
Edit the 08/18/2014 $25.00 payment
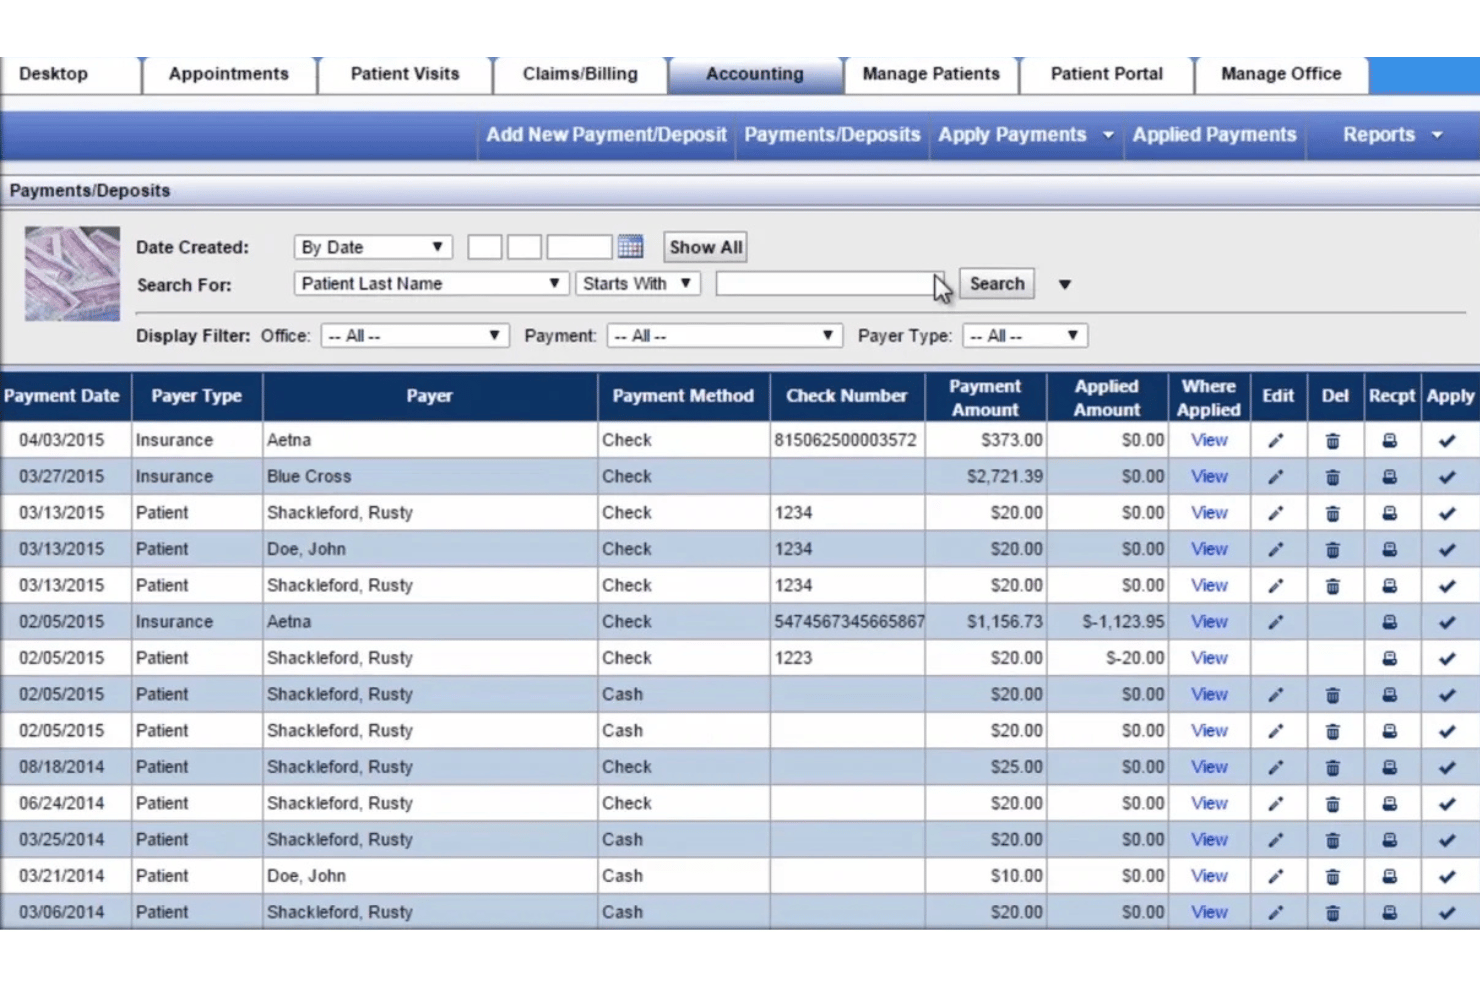click(x=1276, y=768)
